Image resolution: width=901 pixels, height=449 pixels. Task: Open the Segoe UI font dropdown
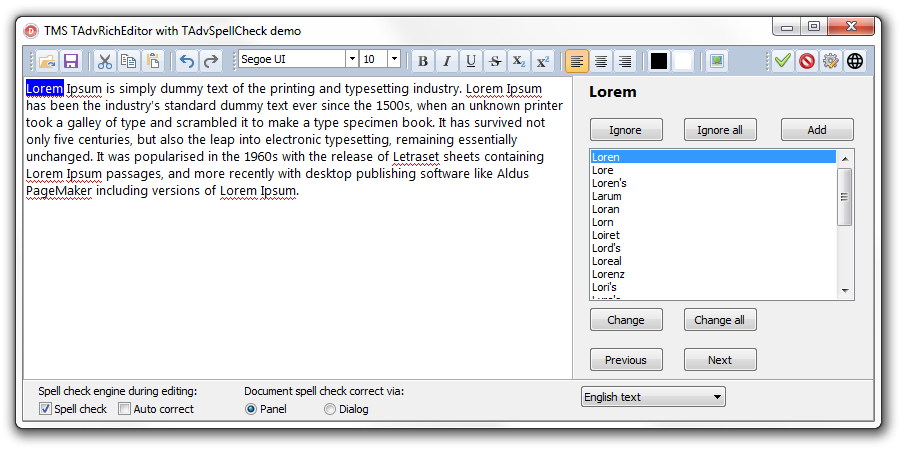[x=351, y=60]
